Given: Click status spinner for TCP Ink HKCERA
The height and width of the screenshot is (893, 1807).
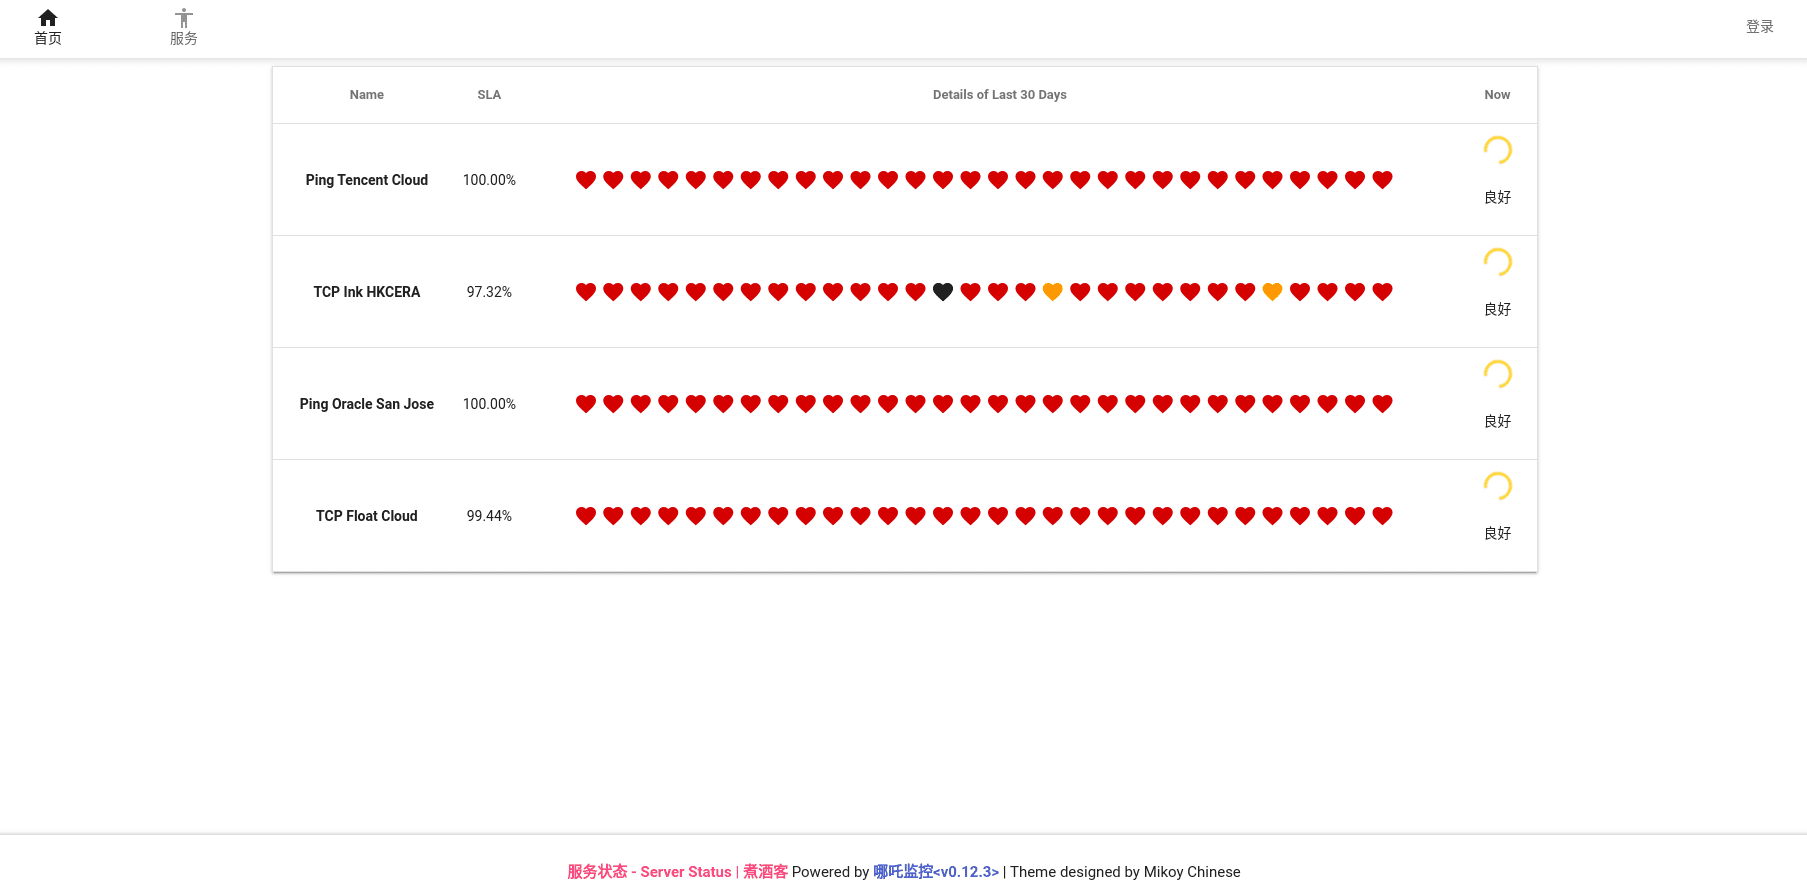Looking at the screenshot, I should [x=1497, y=262].
